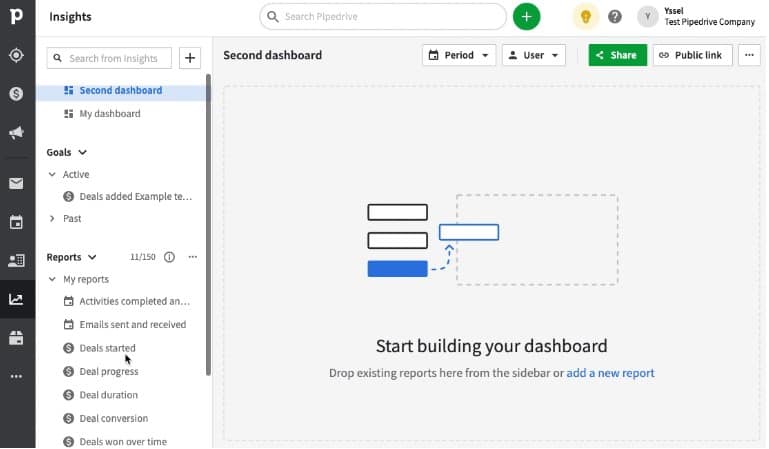Open the help question mark icon

click(x=615, y=17)
